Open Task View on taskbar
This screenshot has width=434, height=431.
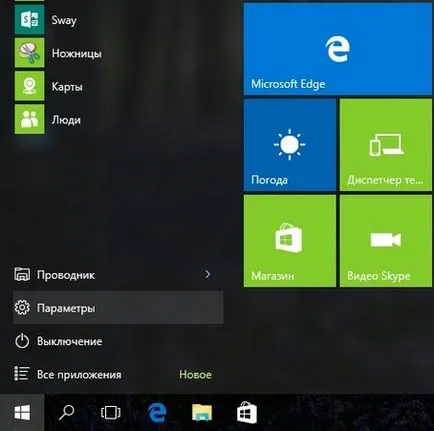point(111,413)
